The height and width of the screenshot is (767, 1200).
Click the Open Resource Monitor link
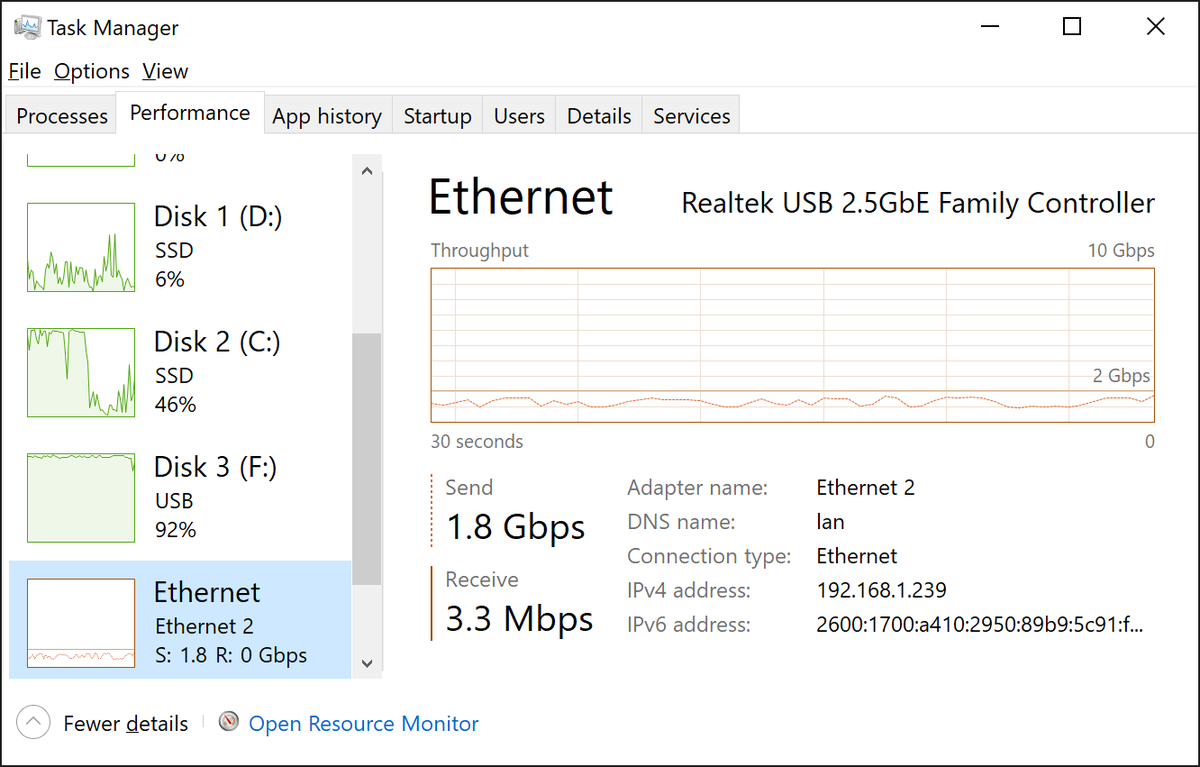pyautogui.click(x=363, y=723)
